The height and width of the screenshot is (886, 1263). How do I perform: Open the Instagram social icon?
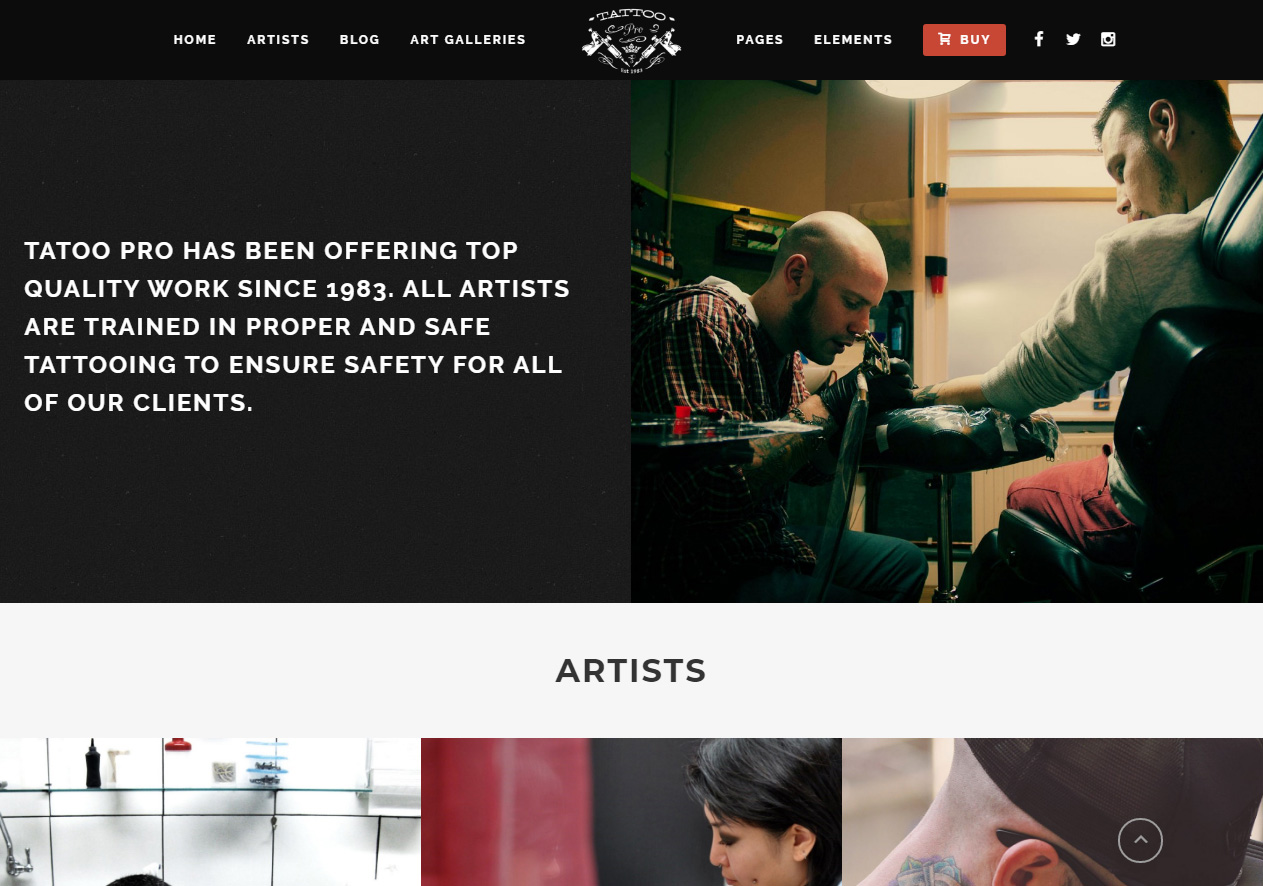pos(1108,40)
